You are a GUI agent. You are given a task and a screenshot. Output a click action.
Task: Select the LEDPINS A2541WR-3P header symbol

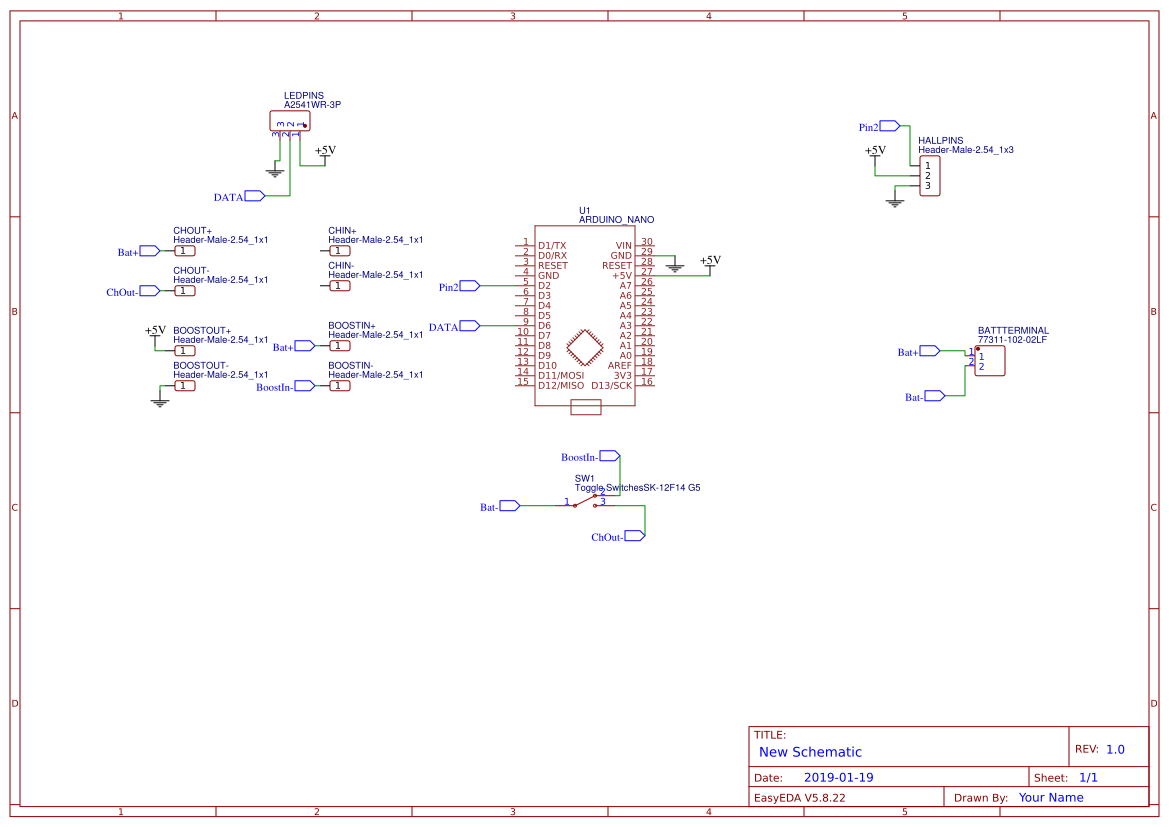pos(289,120)
